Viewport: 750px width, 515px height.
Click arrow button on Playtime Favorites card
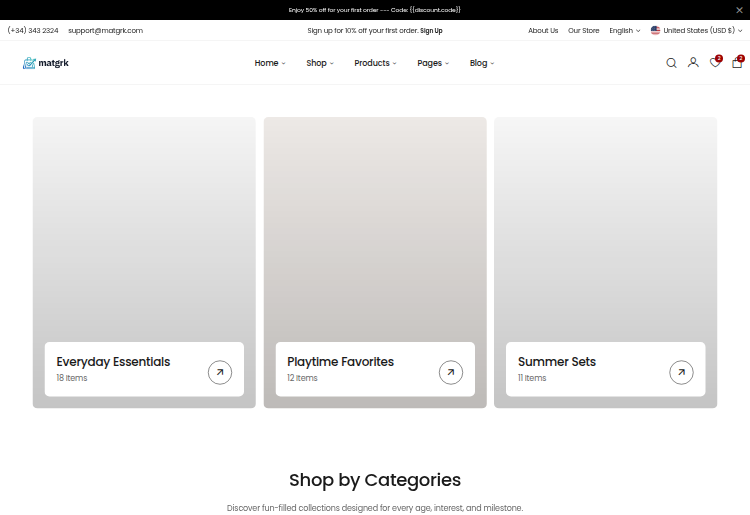(451, 373)
